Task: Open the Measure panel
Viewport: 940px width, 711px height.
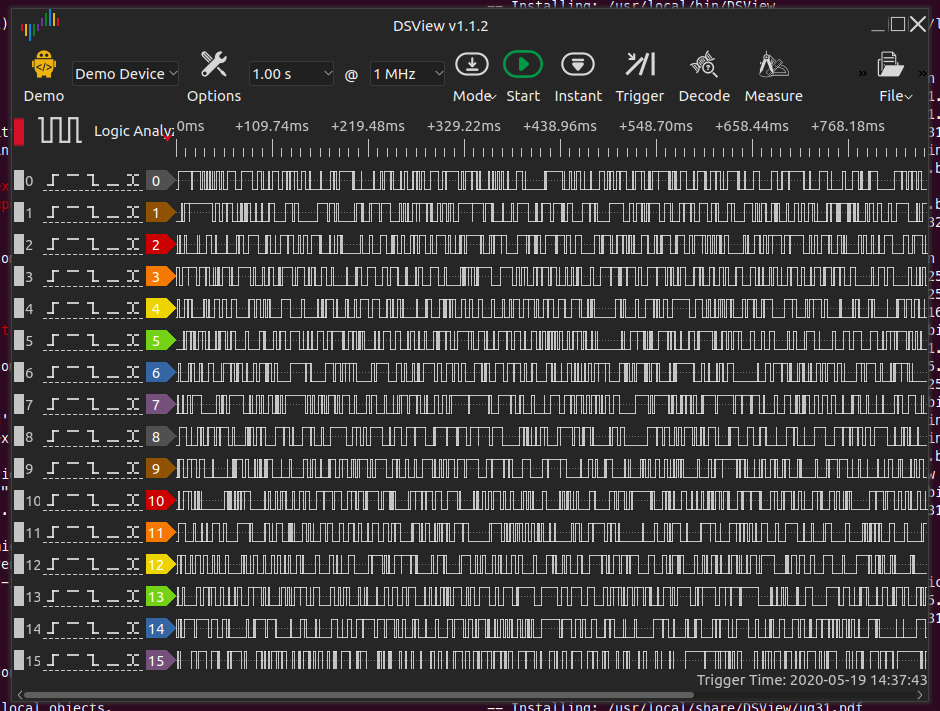Action: (x=773, y=66)
